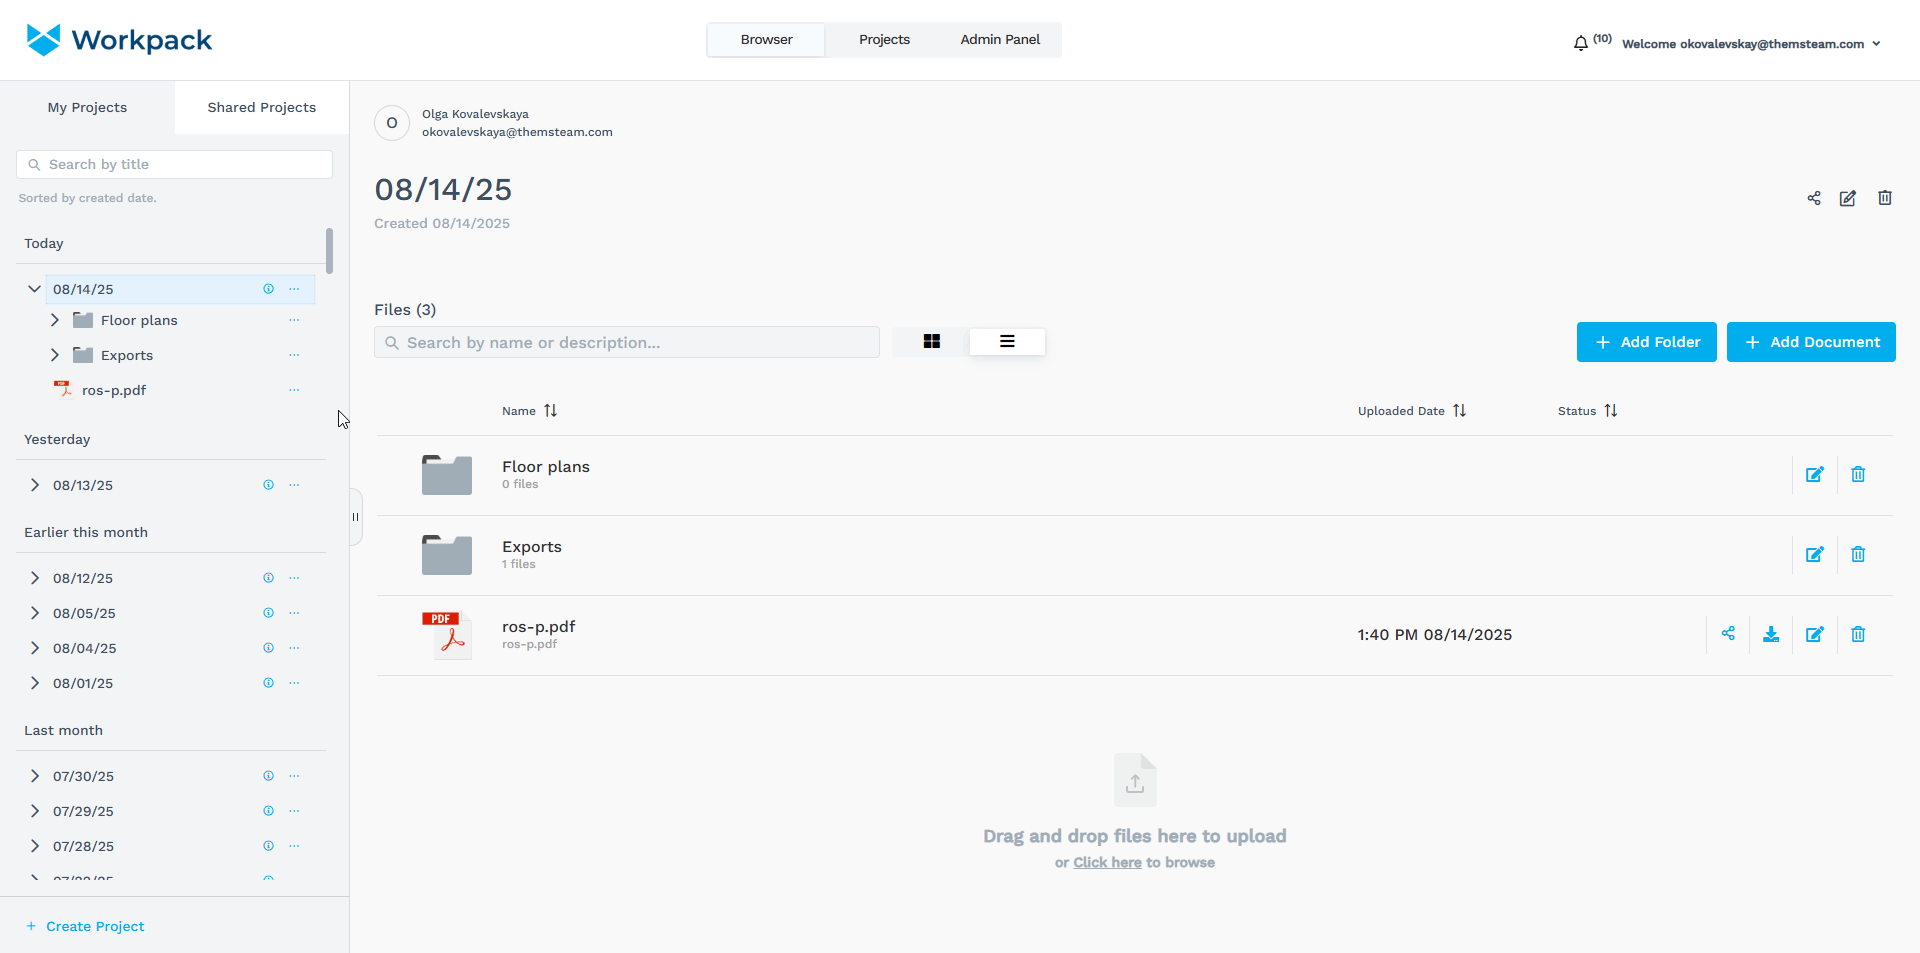Viewport: 1920px width, 953px height.
Task: Open the user account dropdown
Action: pyautogui.click(x=1751, y=44)
